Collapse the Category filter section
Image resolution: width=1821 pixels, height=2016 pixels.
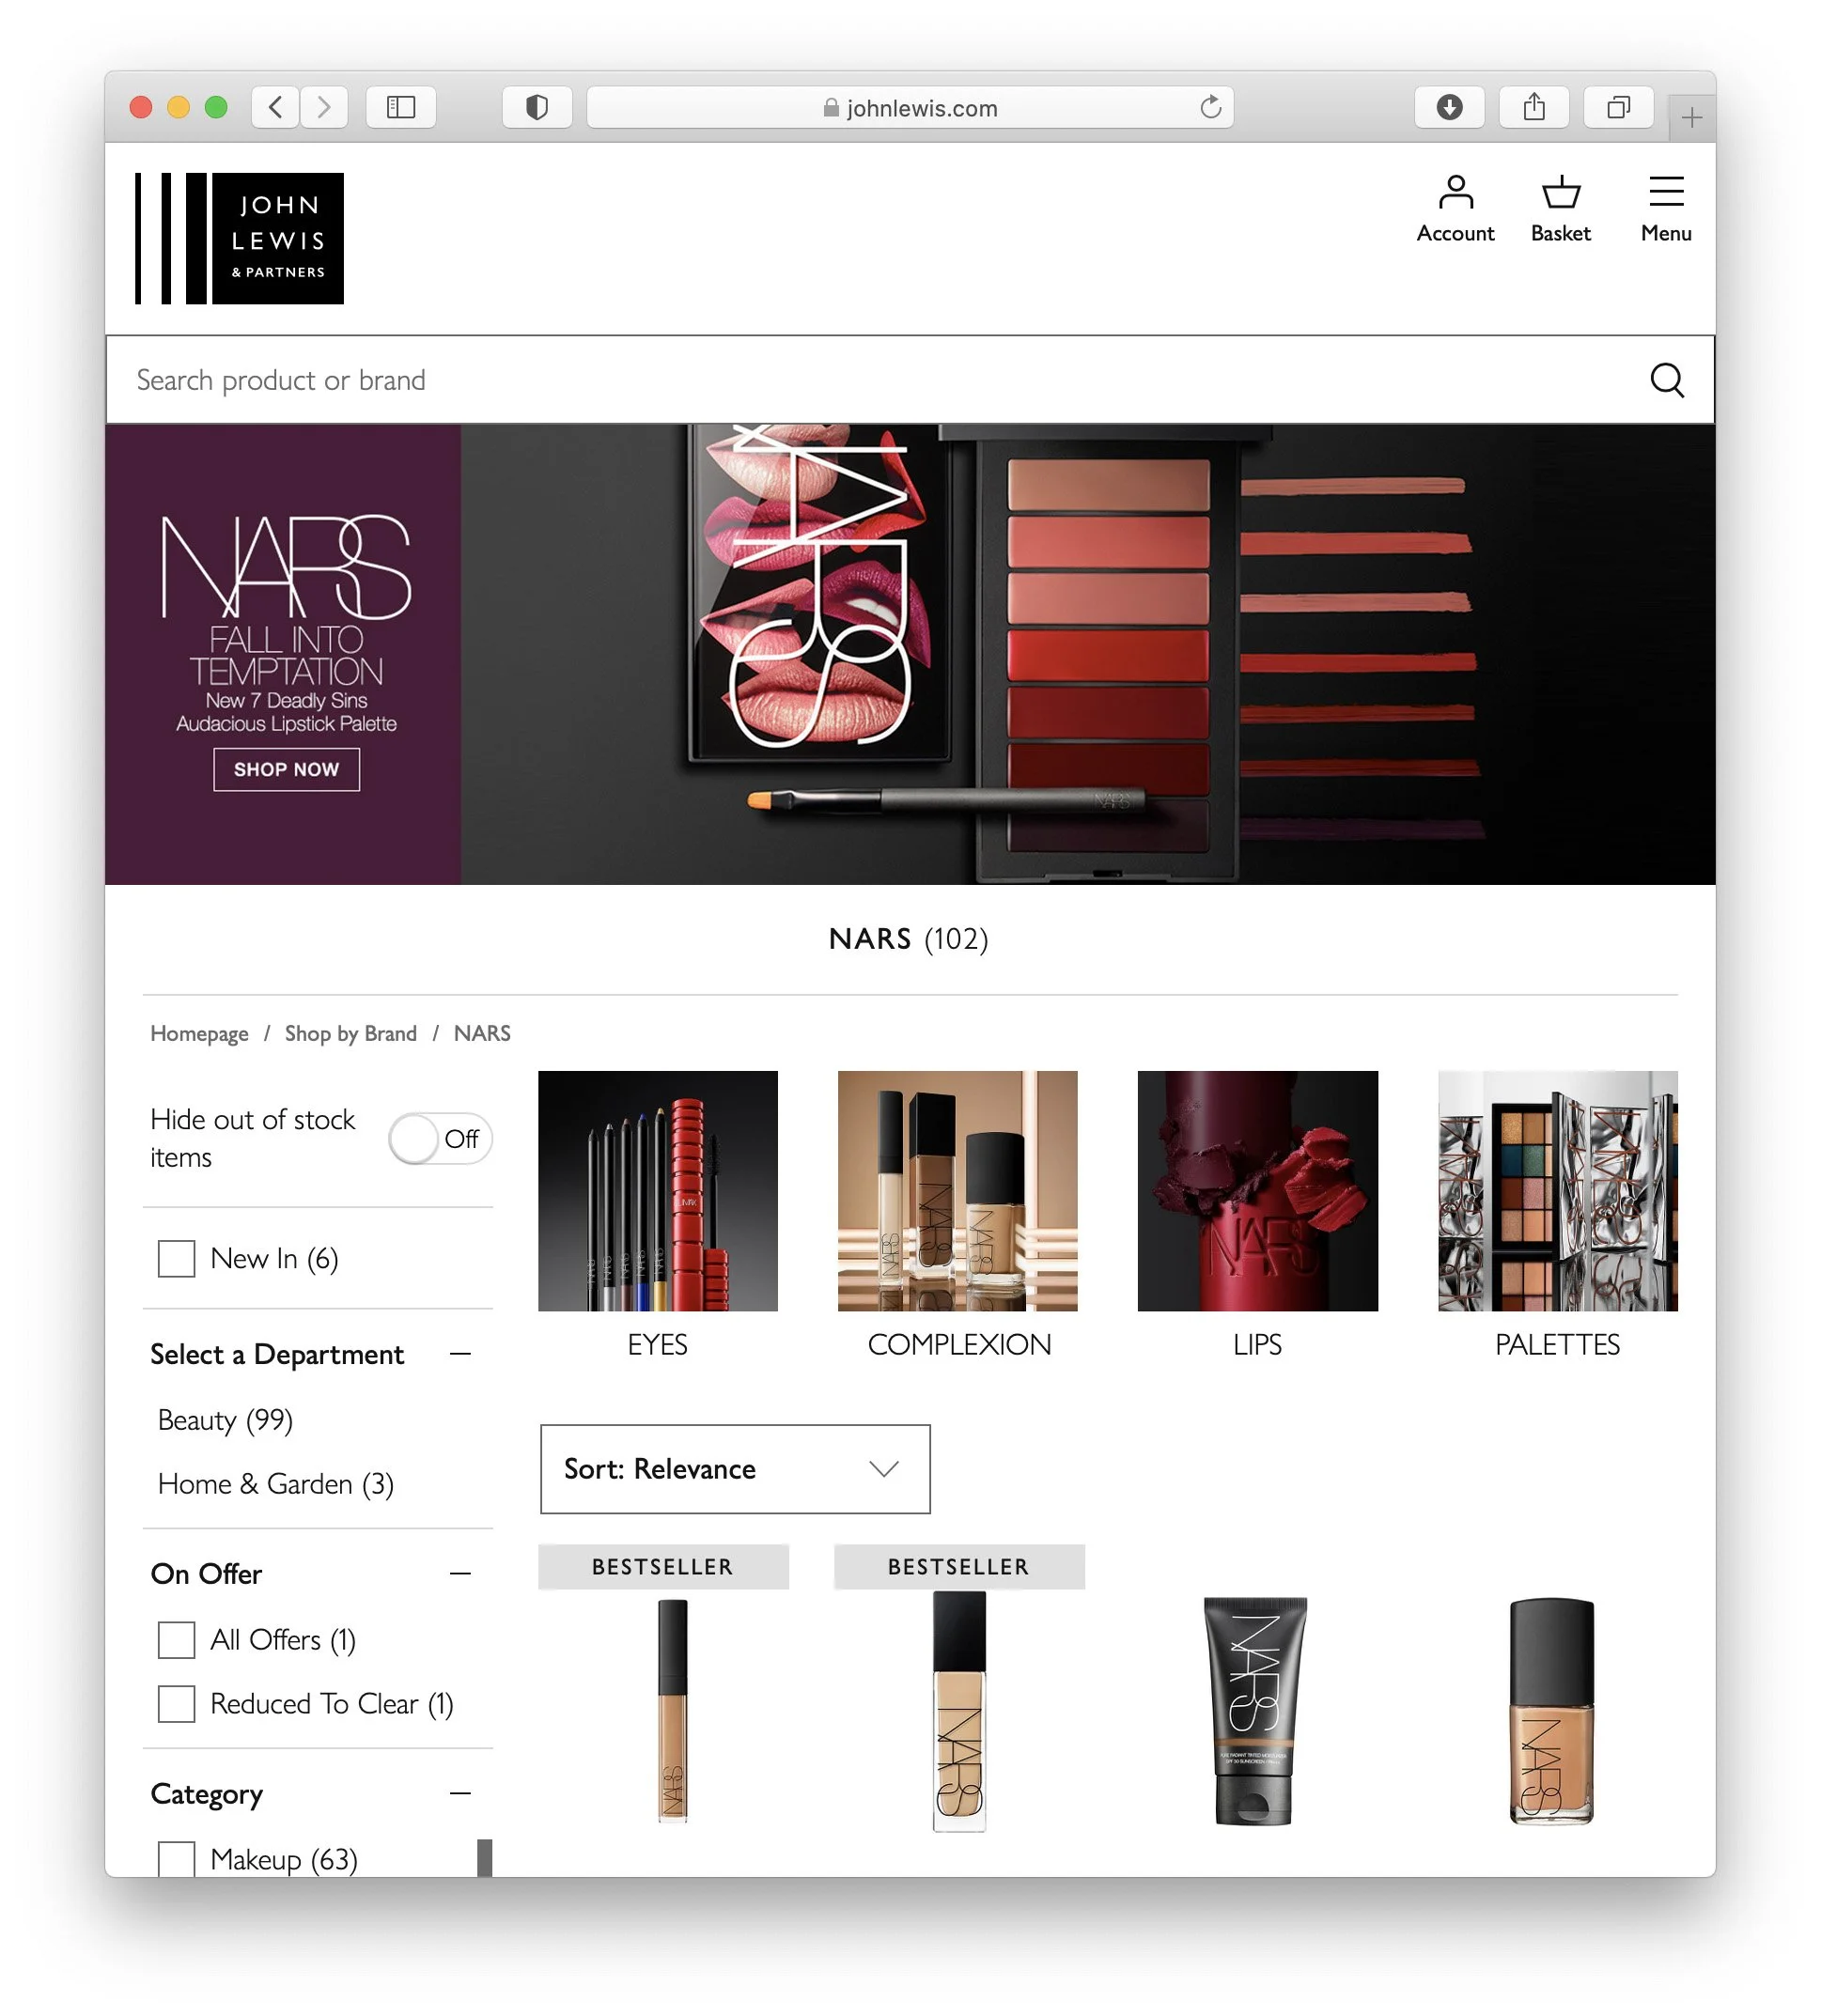[460, 1794]
